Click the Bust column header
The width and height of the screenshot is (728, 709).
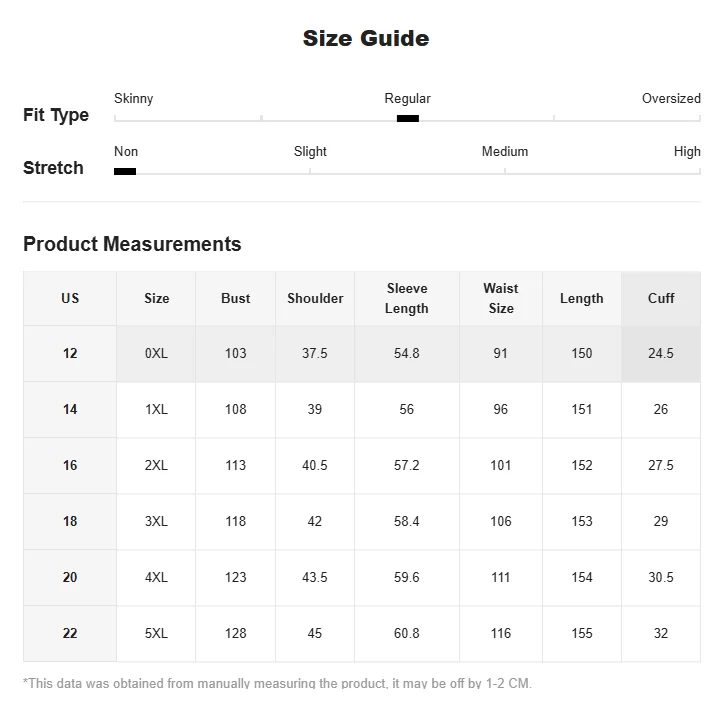click(x=236, y=298)
